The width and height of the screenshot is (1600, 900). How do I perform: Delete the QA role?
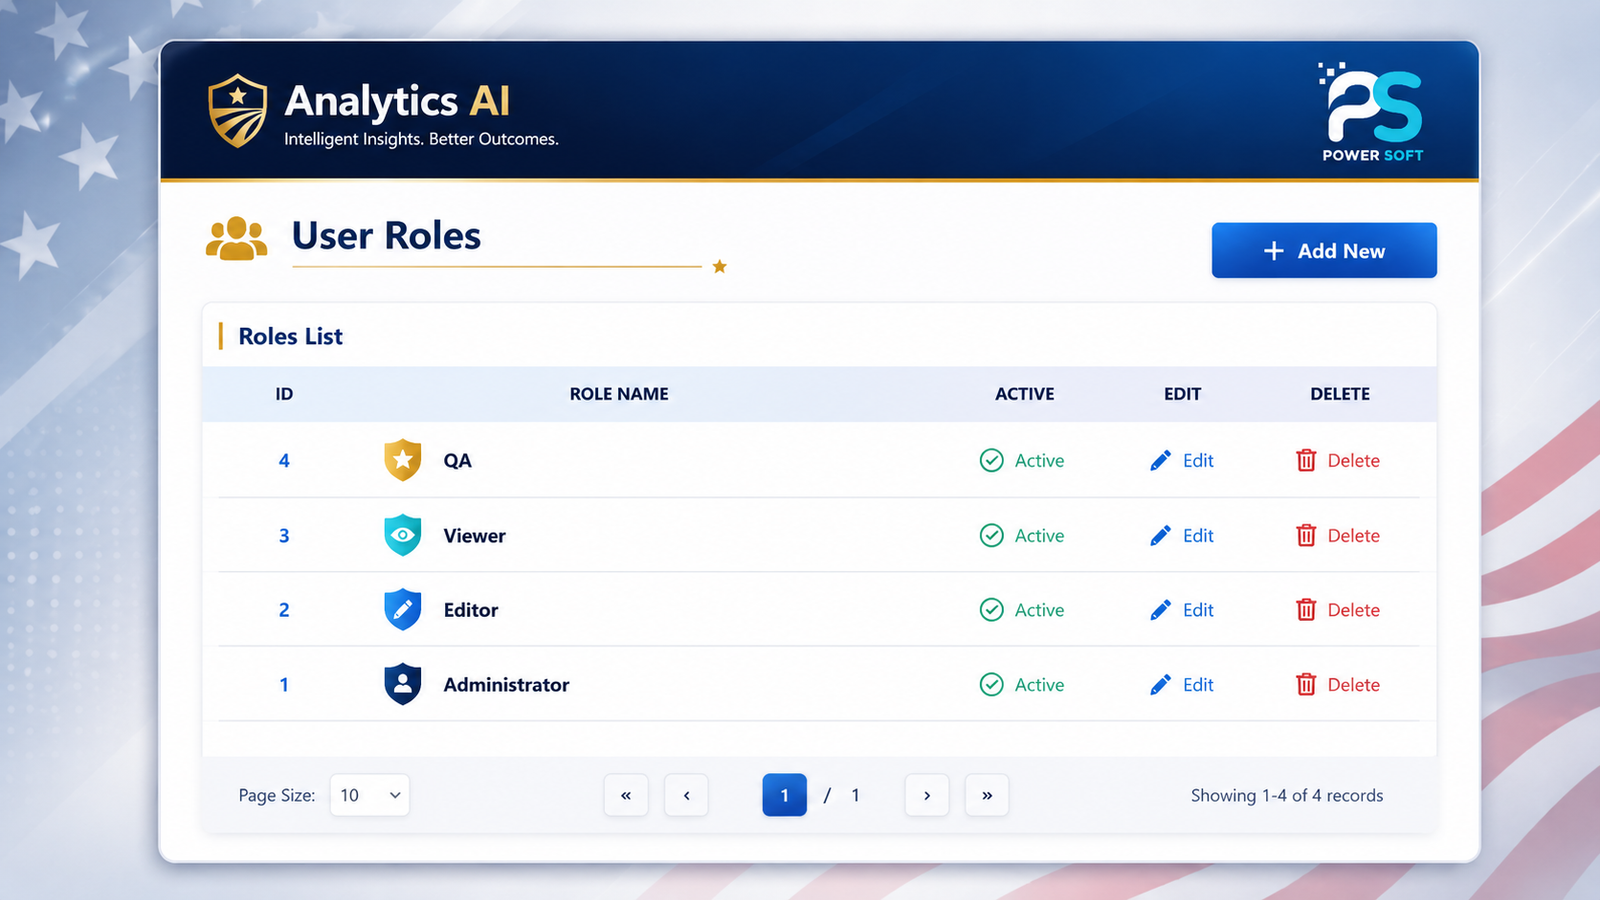coord(1338,460)
